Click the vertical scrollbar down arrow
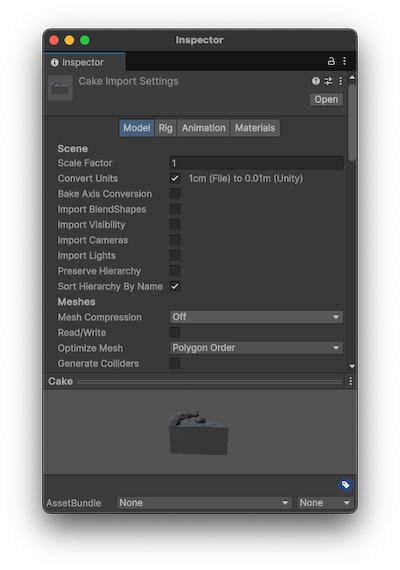Screen dimensions: 400x570 point(352,366)
